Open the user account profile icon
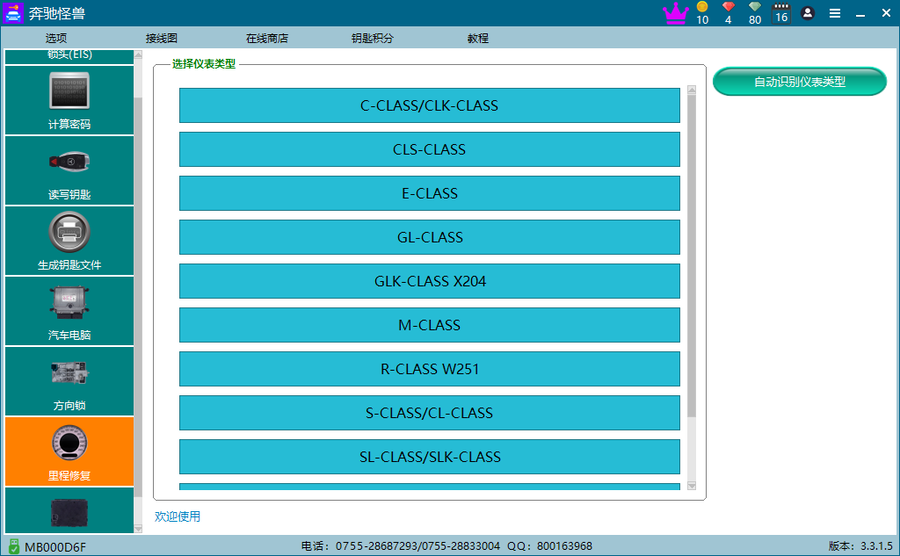The height and width of the screenshot is (556, 900). click(x=808, y=13)
